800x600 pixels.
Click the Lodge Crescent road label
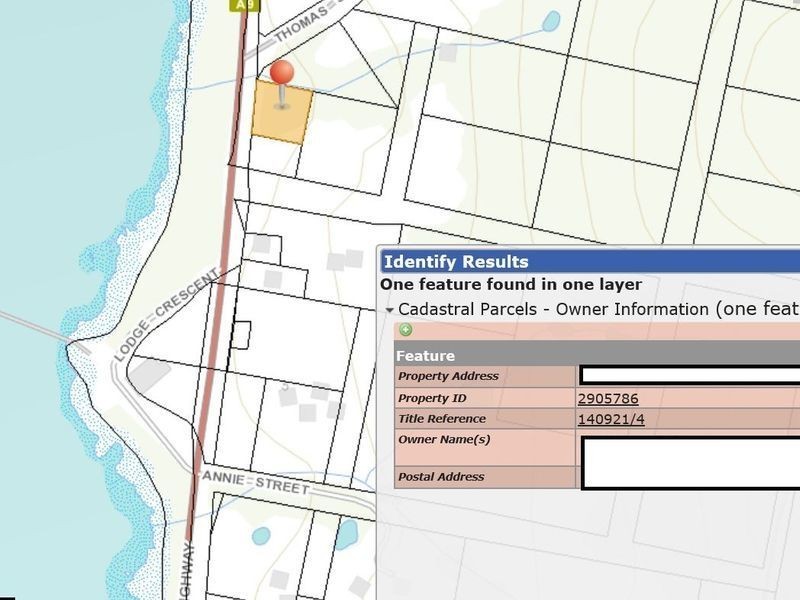click(x=167, y=315)
